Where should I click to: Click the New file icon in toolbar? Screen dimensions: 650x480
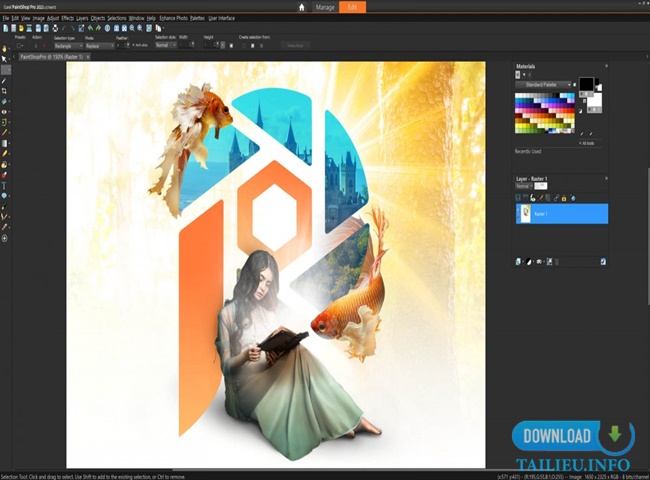coord(5,28)
